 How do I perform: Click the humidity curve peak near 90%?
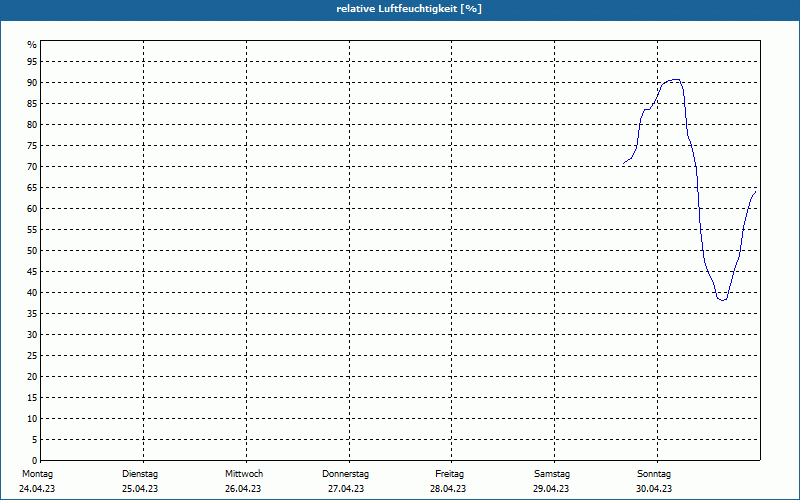[675, 80]
